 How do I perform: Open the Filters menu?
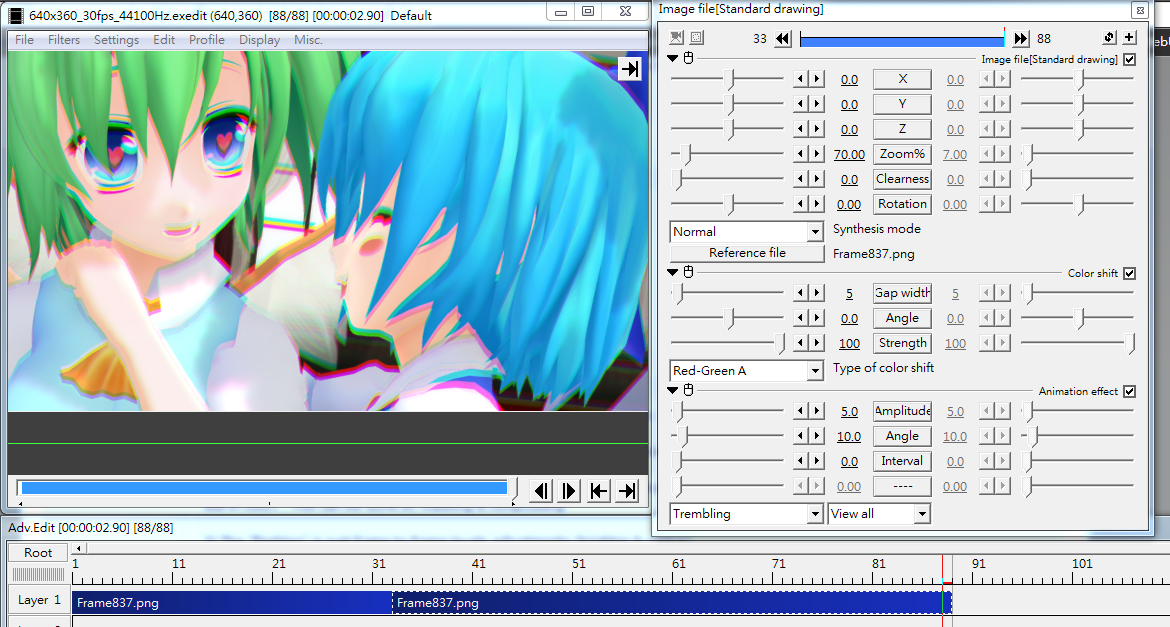[x=64, y=40]
